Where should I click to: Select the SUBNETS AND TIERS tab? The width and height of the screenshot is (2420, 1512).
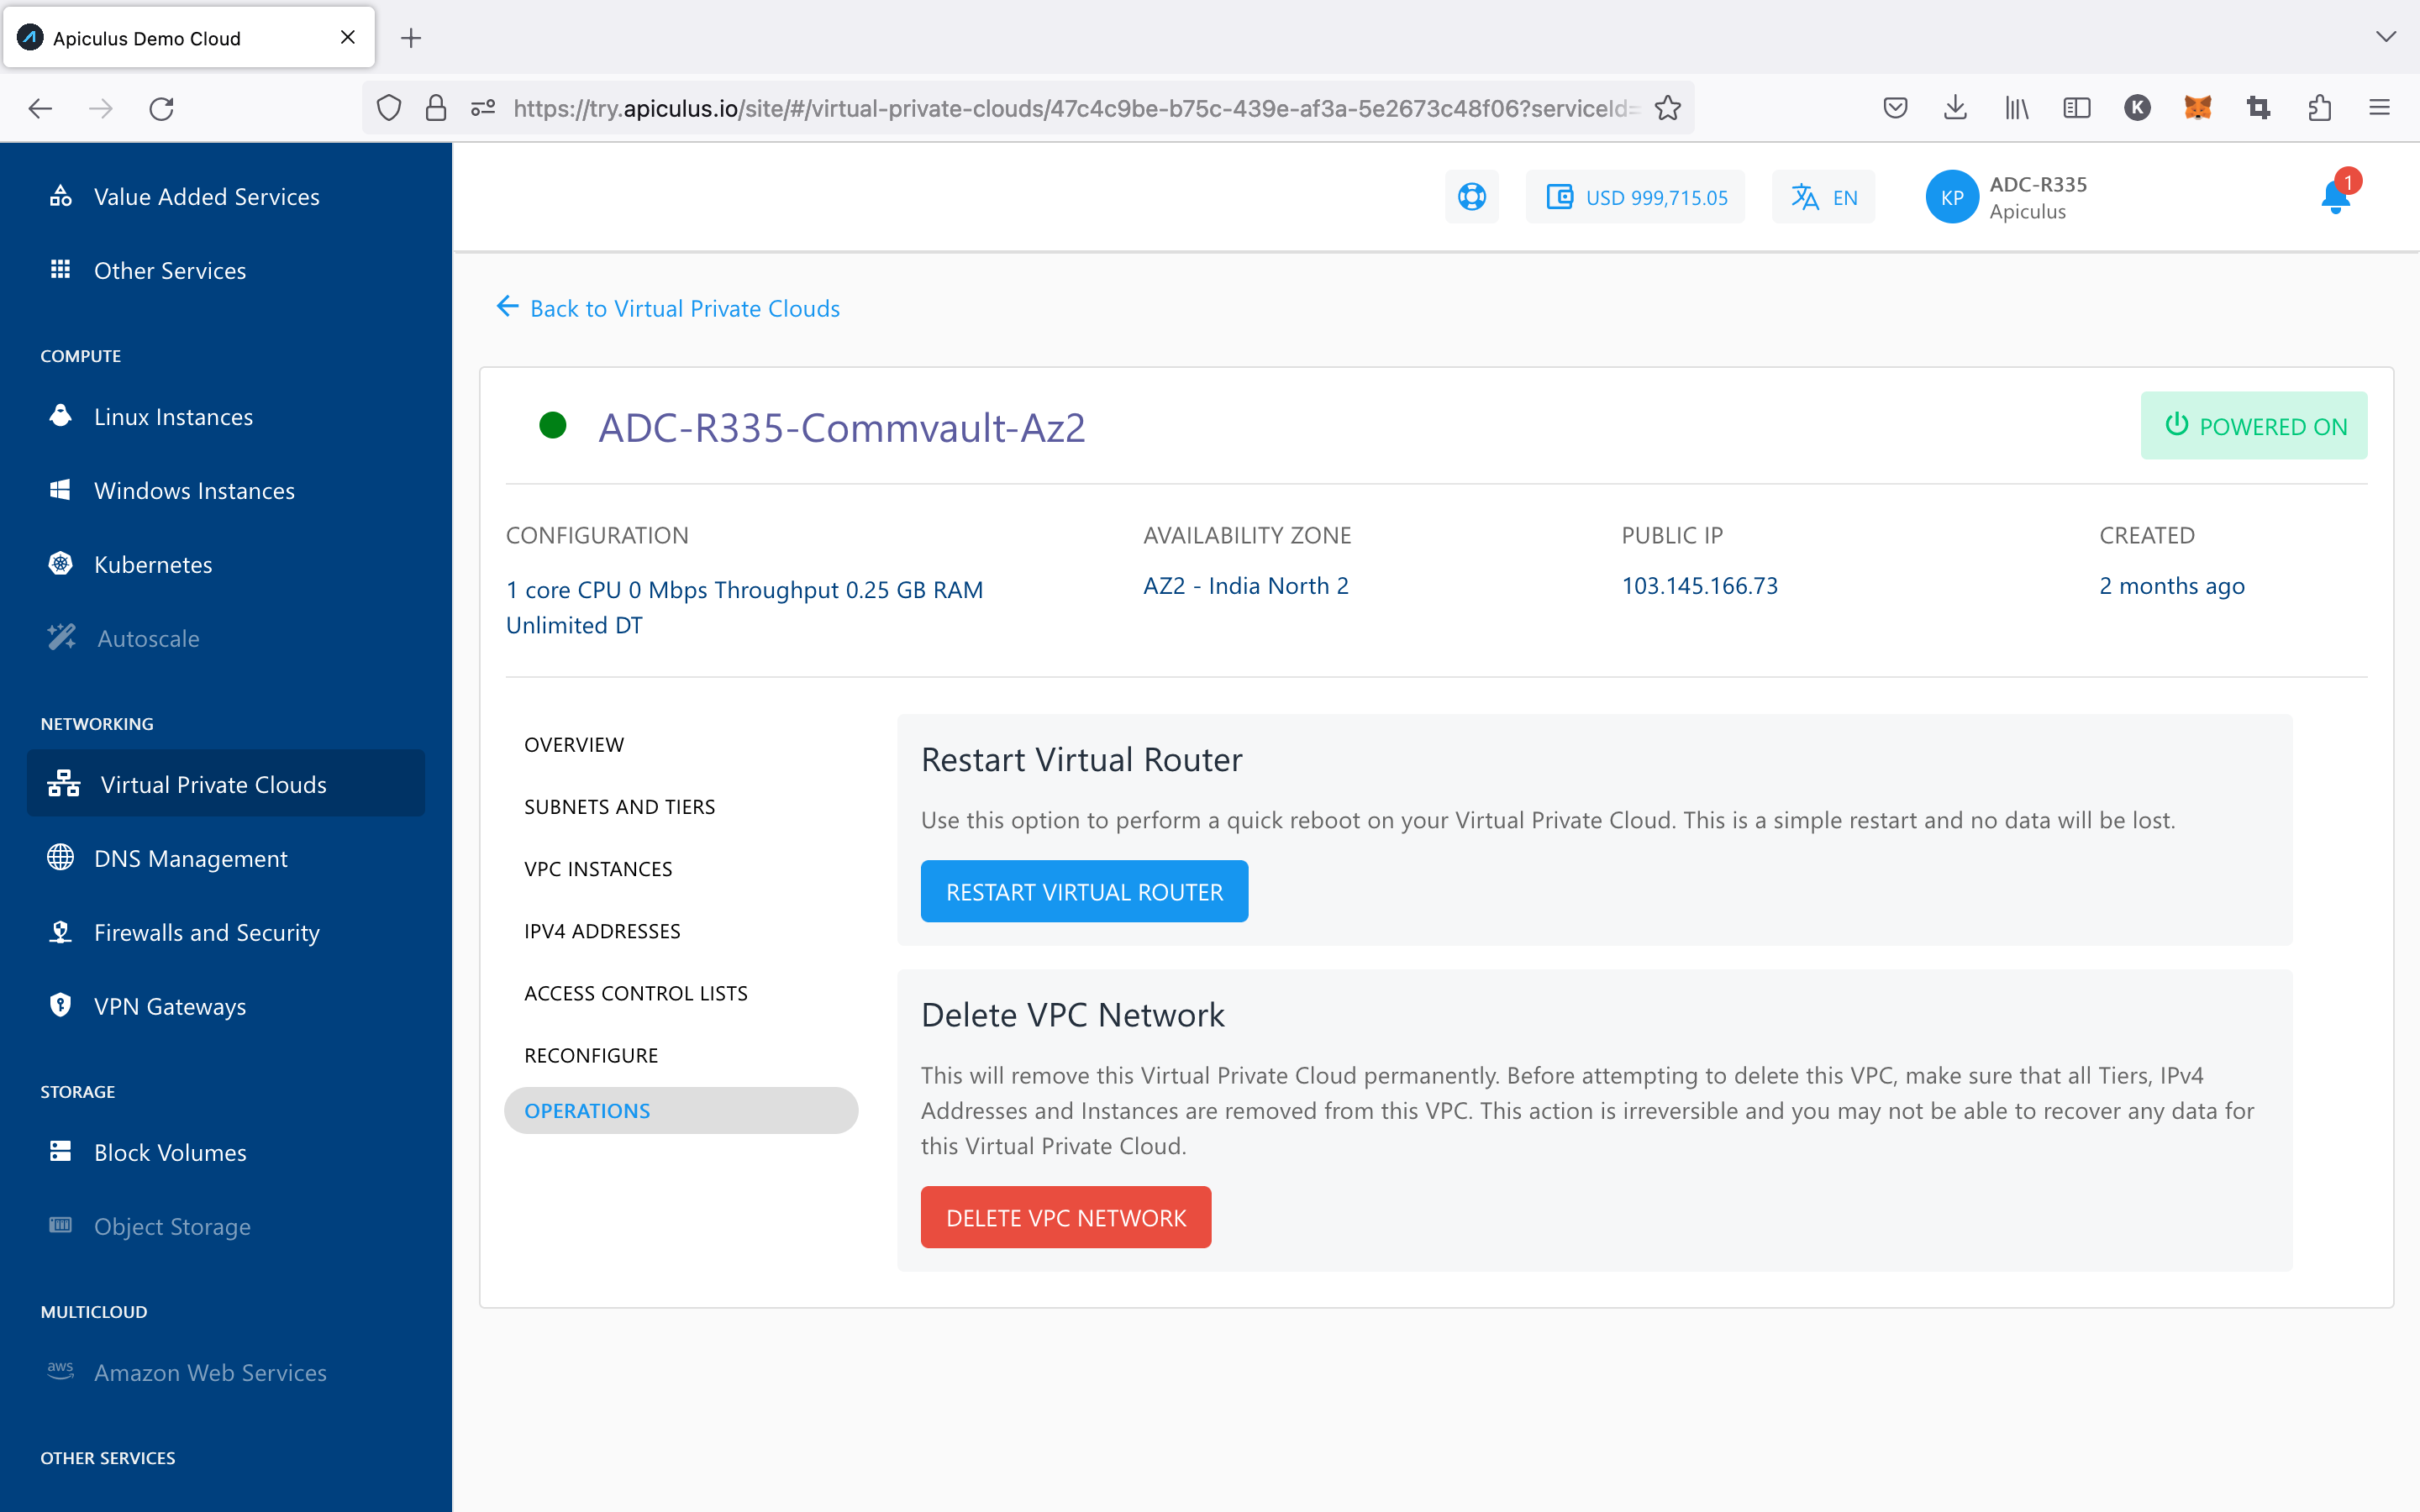click(622, 805)
